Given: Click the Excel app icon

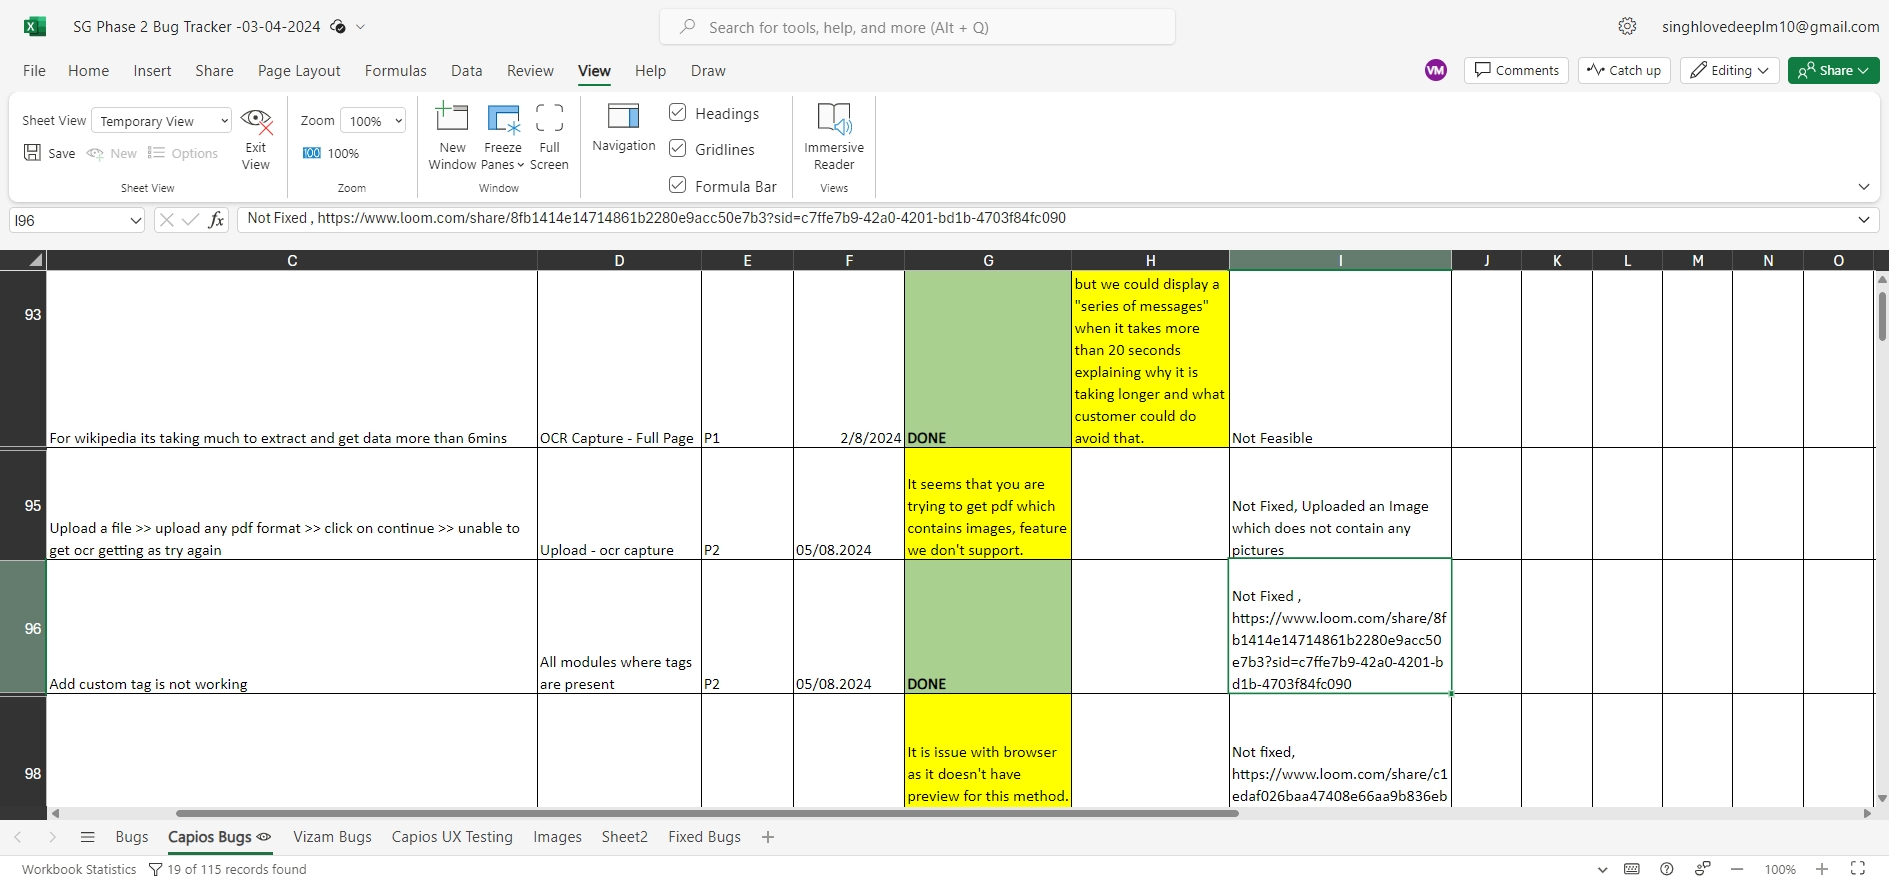Looking at the screenshot, I should click(35, 27).
